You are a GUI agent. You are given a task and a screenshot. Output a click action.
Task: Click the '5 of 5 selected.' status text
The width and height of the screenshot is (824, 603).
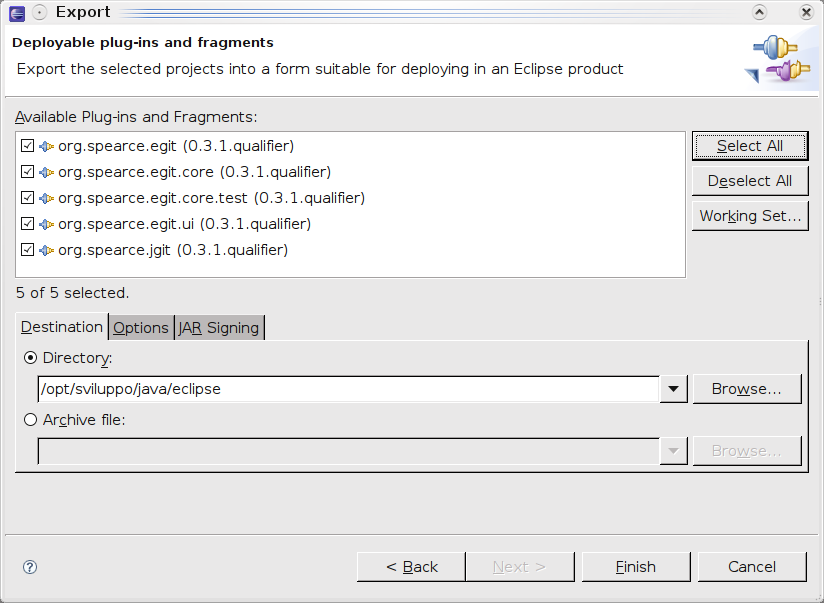[73, 293]
